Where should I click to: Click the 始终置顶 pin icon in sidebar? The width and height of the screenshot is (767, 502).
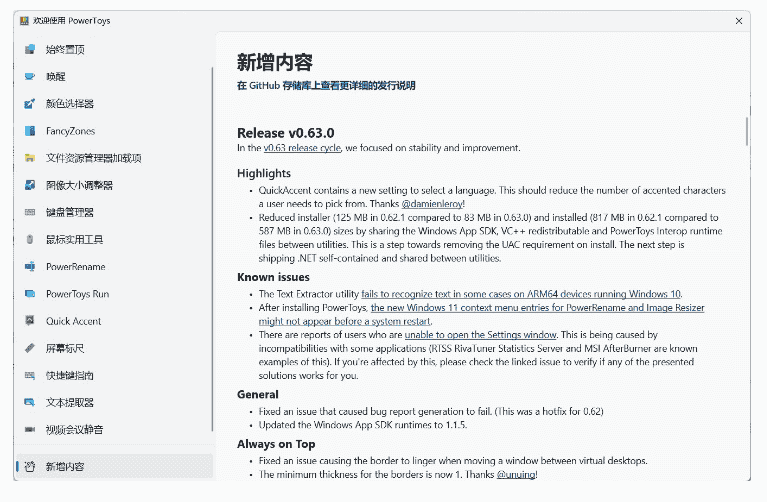click(30, 49)
